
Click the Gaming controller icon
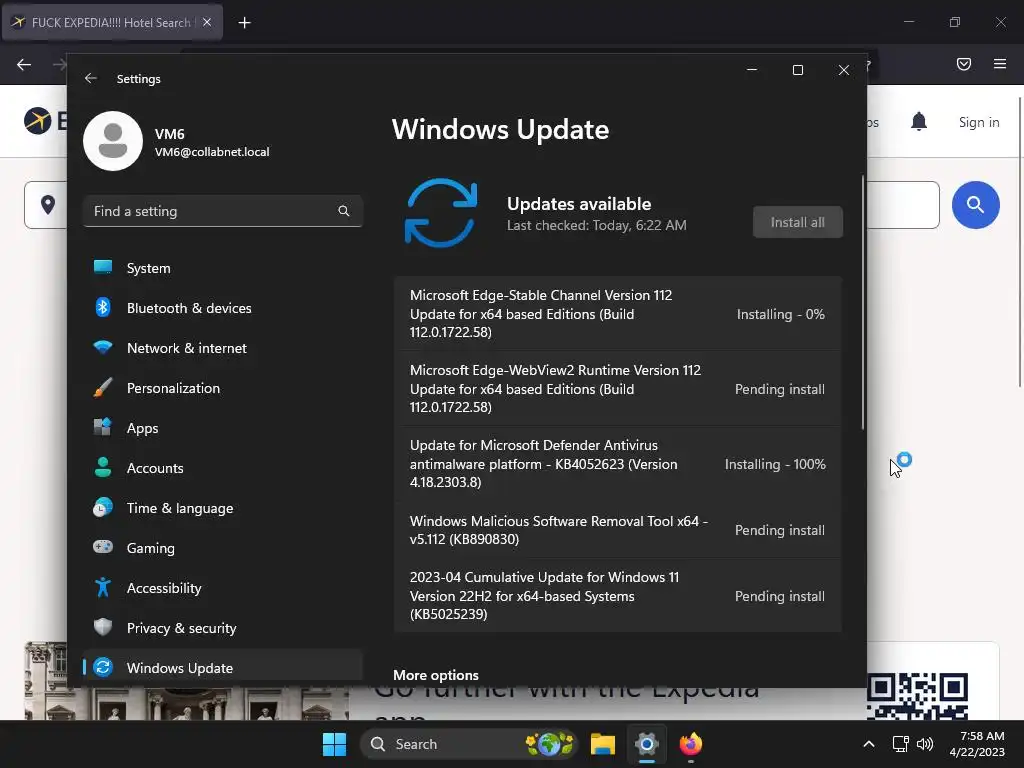click(x=103, y=547)
